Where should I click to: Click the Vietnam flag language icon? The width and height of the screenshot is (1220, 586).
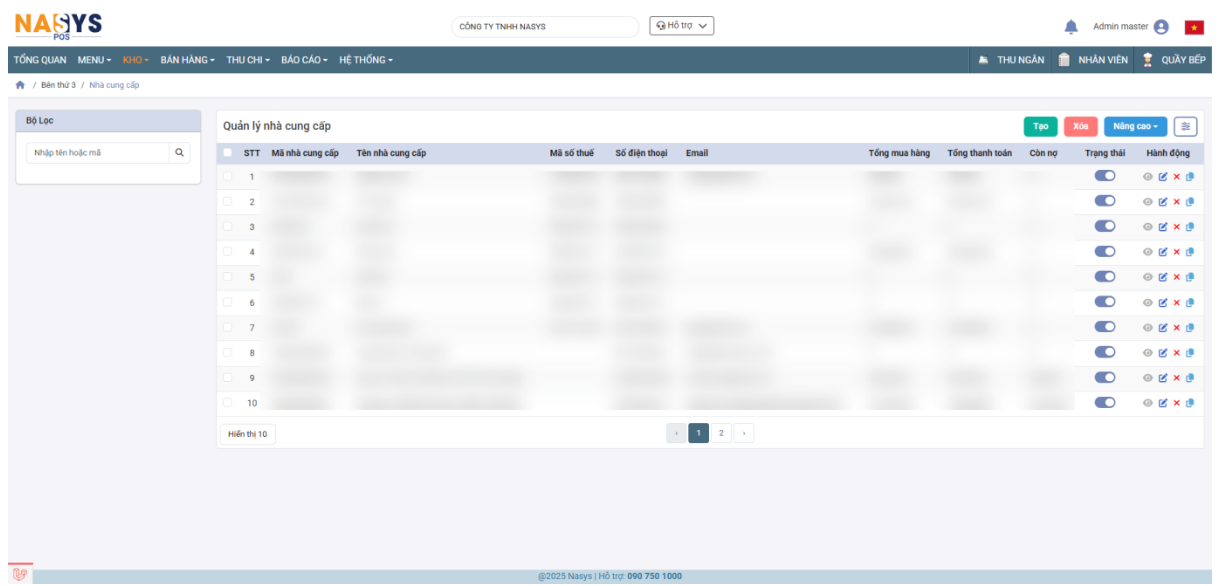pyautogui.click(x=1194, y=27)
